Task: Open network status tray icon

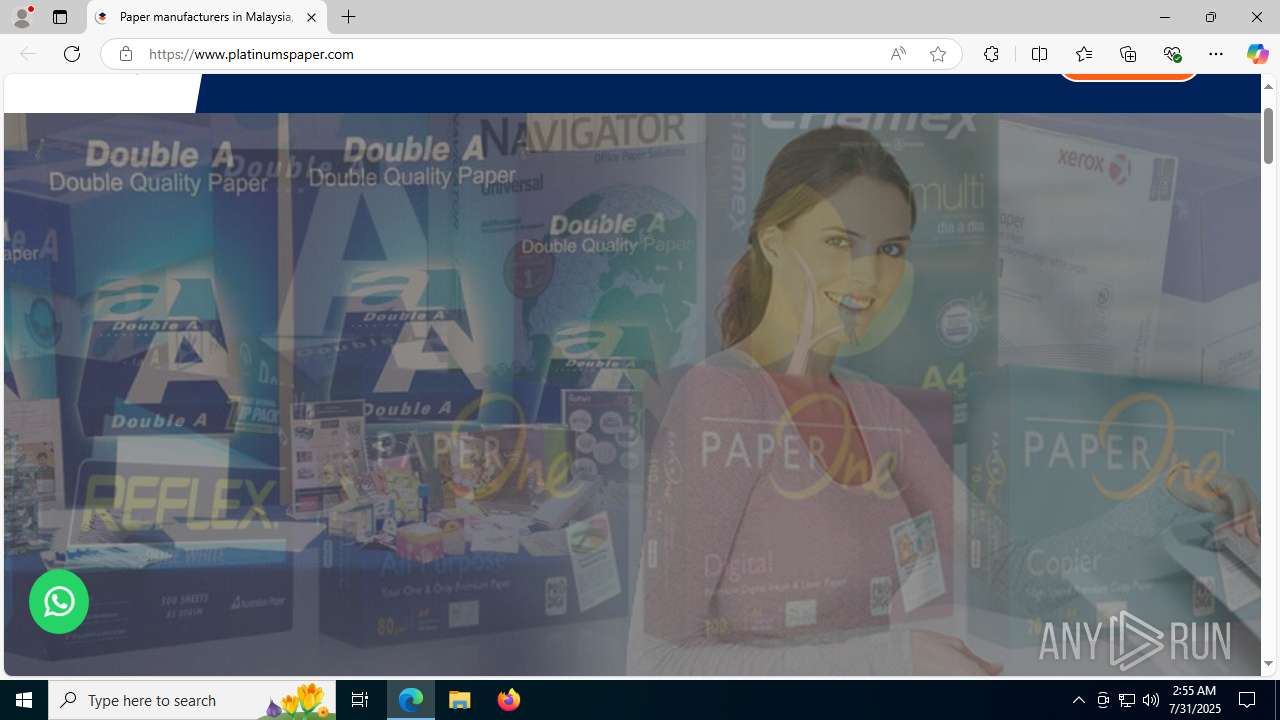Action: pyautogui.click(x=1127, y=700)
